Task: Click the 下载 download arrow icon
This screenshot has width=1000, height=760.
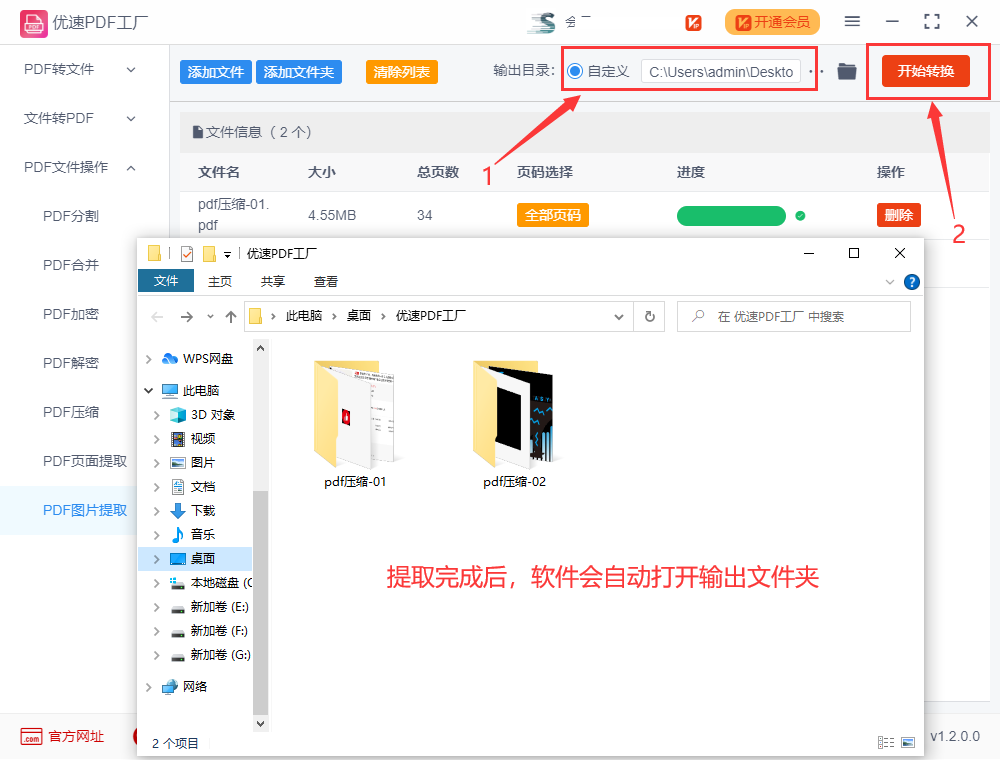Action: tap(178, 511)
